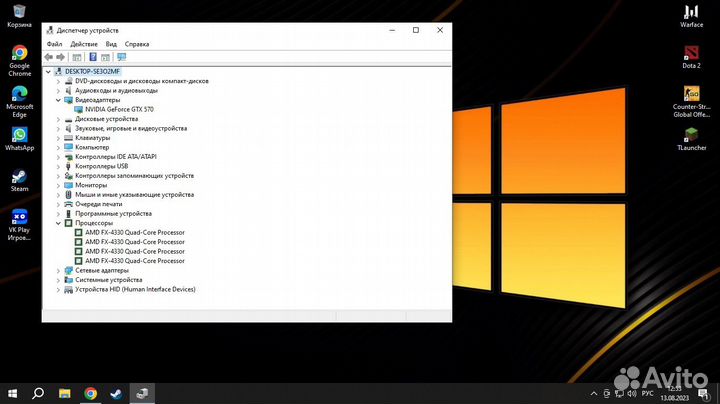The image size is (720, 404).
Task: Click the Корзина desktop icon
Action: (x=19, y=16)
